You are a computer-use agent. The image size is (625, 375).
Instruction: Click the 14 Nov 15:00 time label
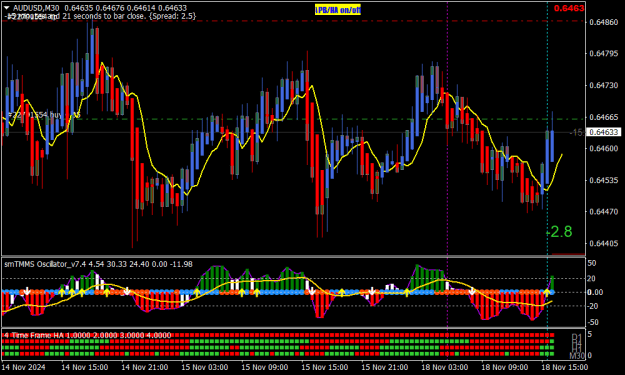tap(85, 367)
